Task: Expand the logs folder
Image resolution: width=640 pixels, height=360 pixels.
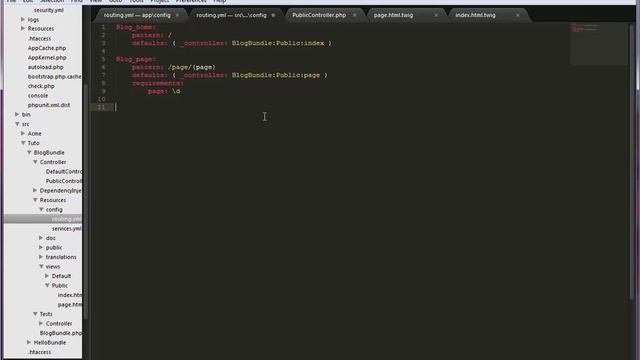Action: tap(23, 19)
